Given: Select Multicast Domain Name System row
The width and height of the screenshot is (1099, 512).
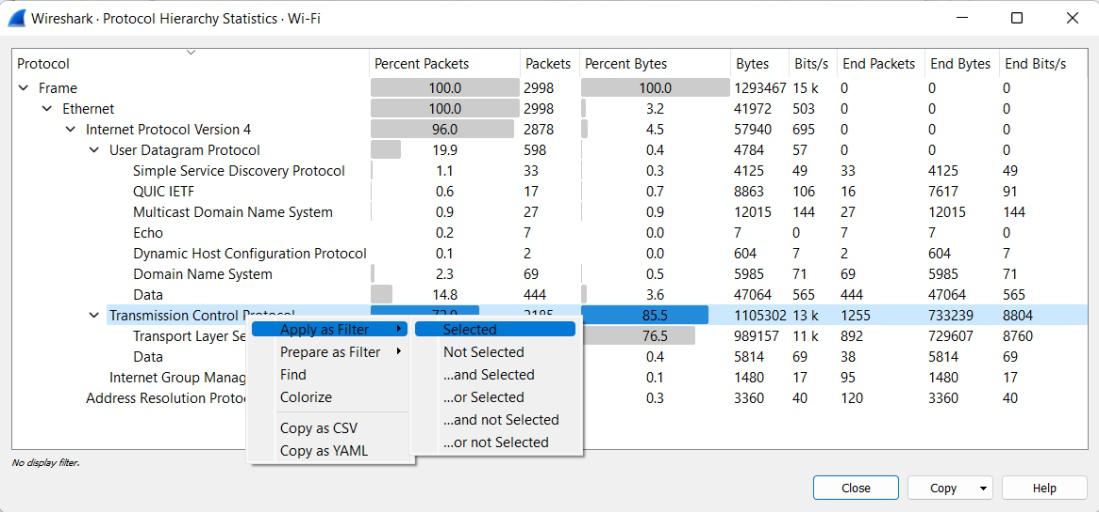Looking at the screenshot, I should pos(550,212).
